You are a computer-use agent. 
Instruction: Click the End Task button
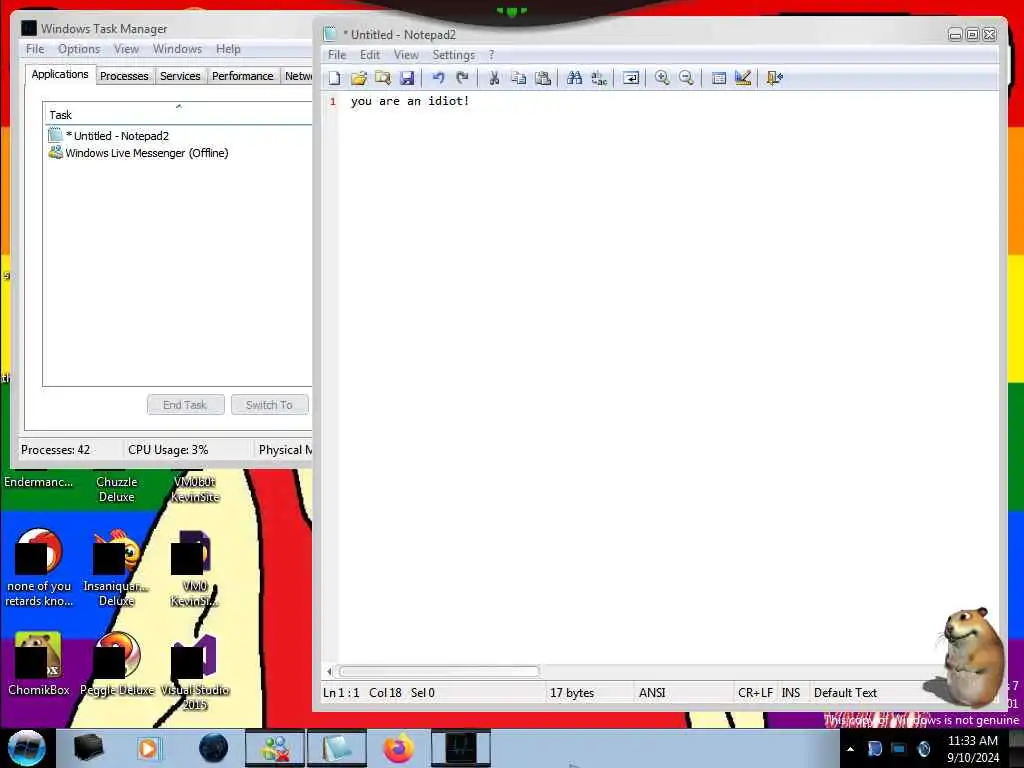185,405
